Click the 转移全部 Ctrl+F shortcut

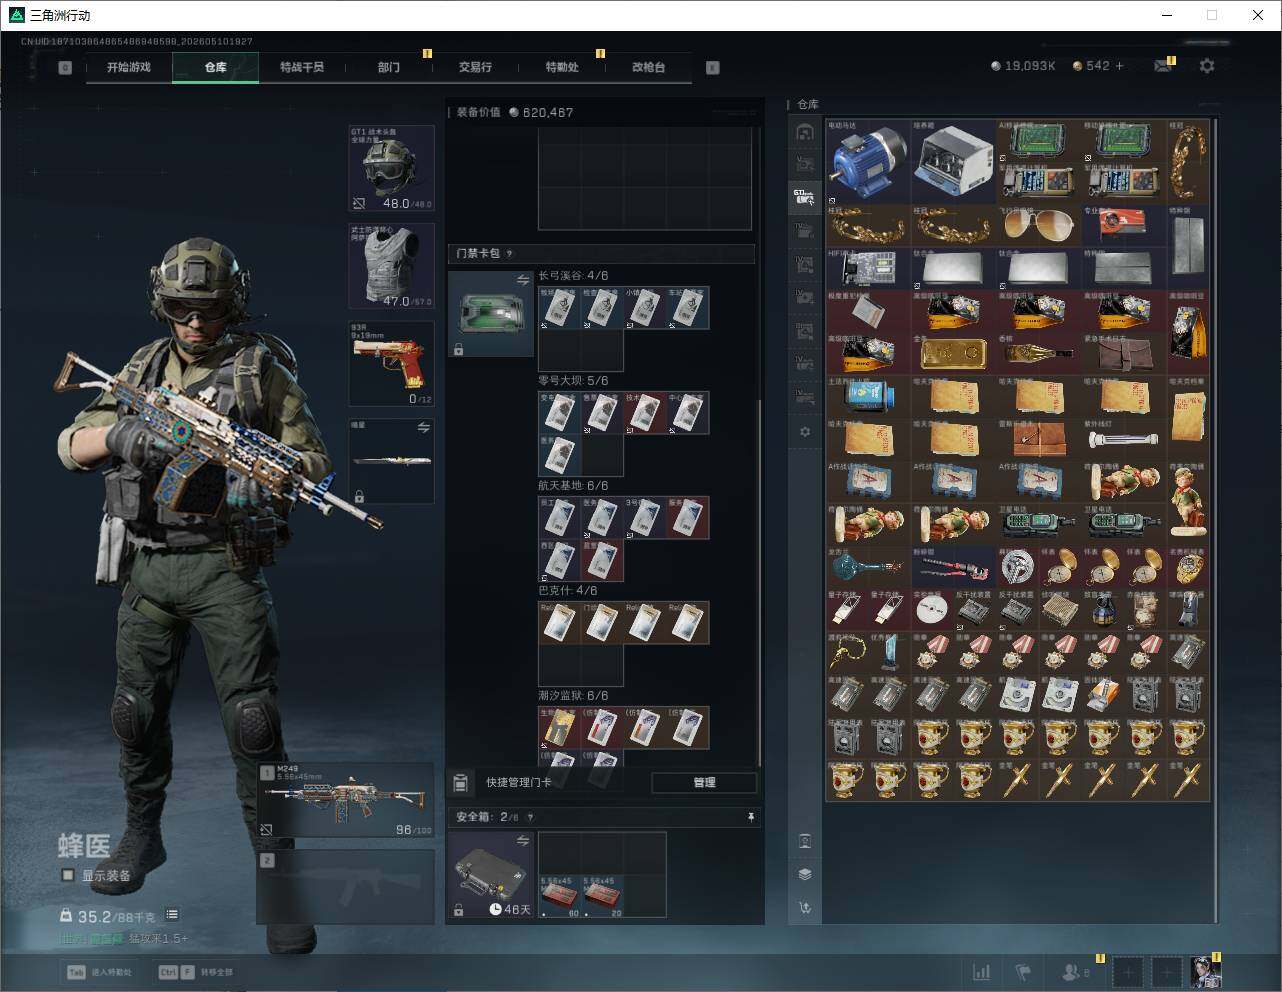tap(196, 972)
